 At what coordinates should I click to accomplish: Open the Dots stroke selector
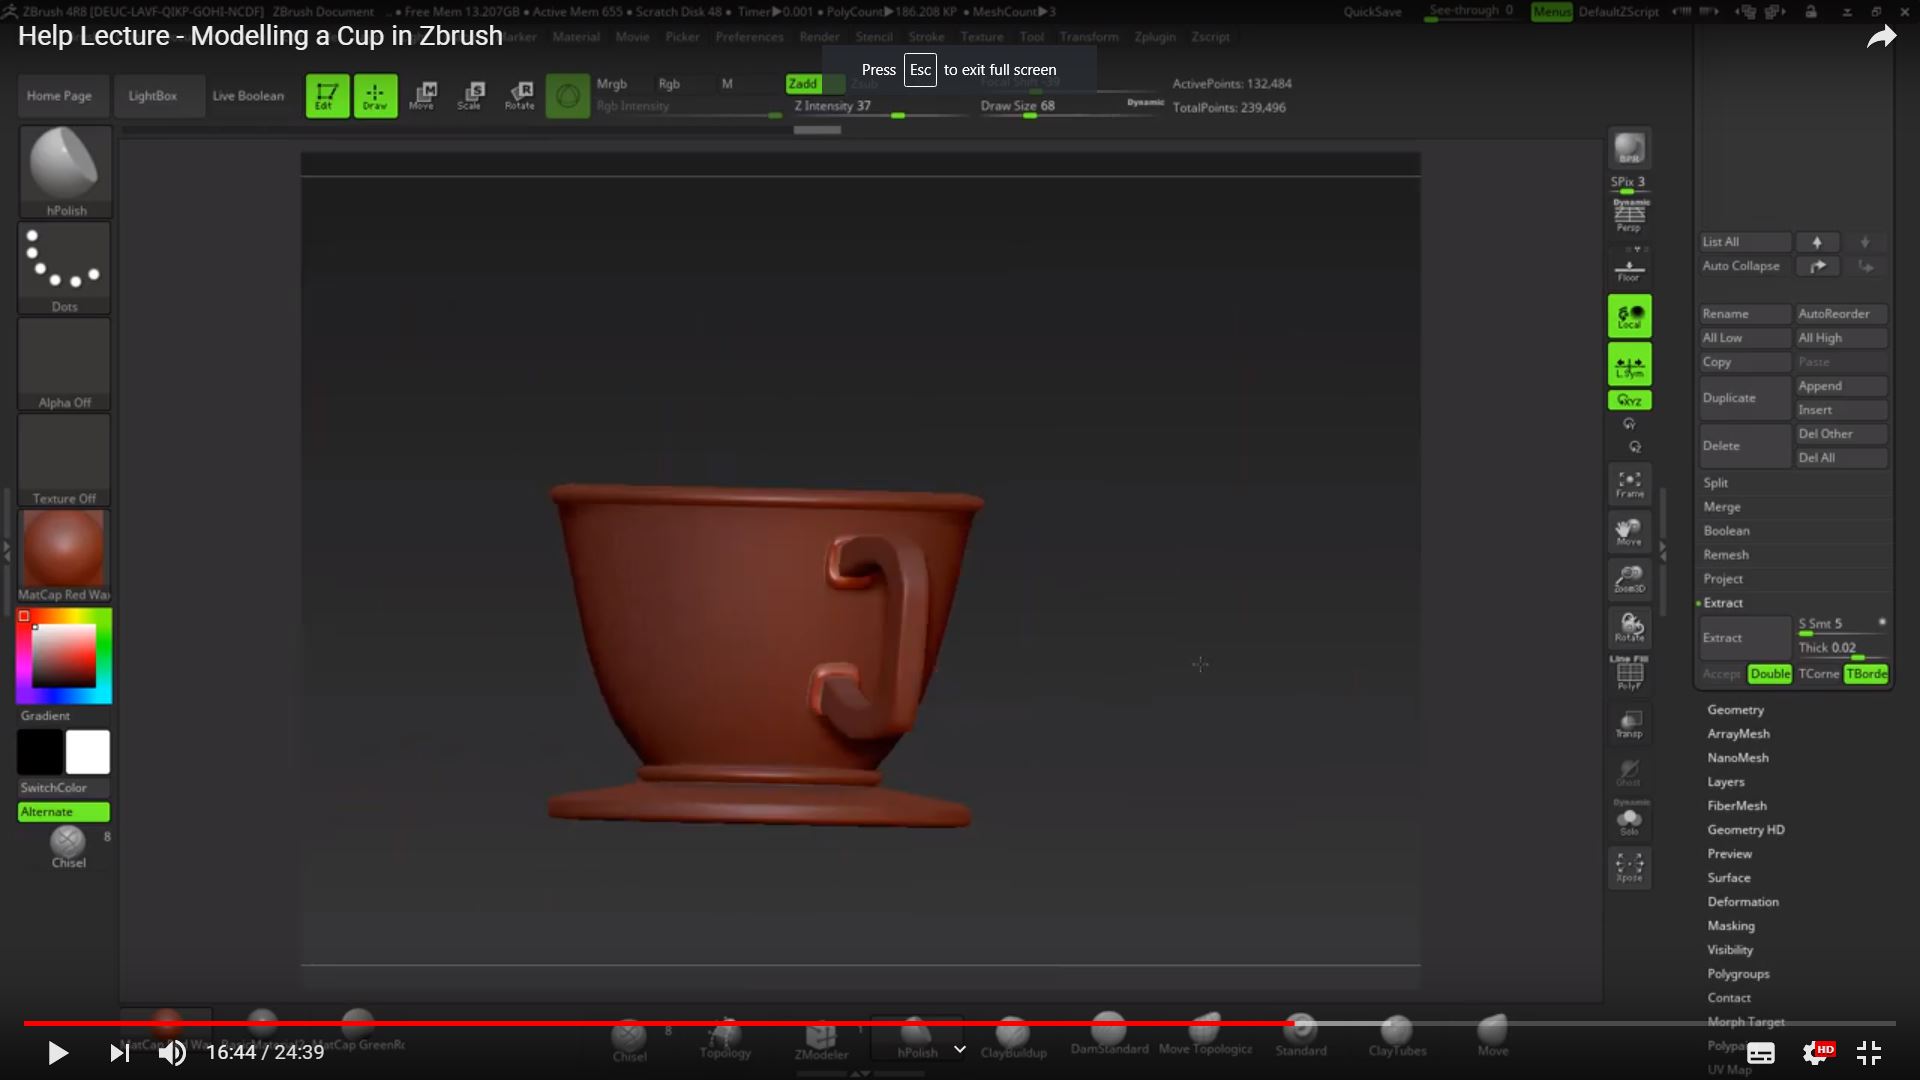click(x=65, y=267)
